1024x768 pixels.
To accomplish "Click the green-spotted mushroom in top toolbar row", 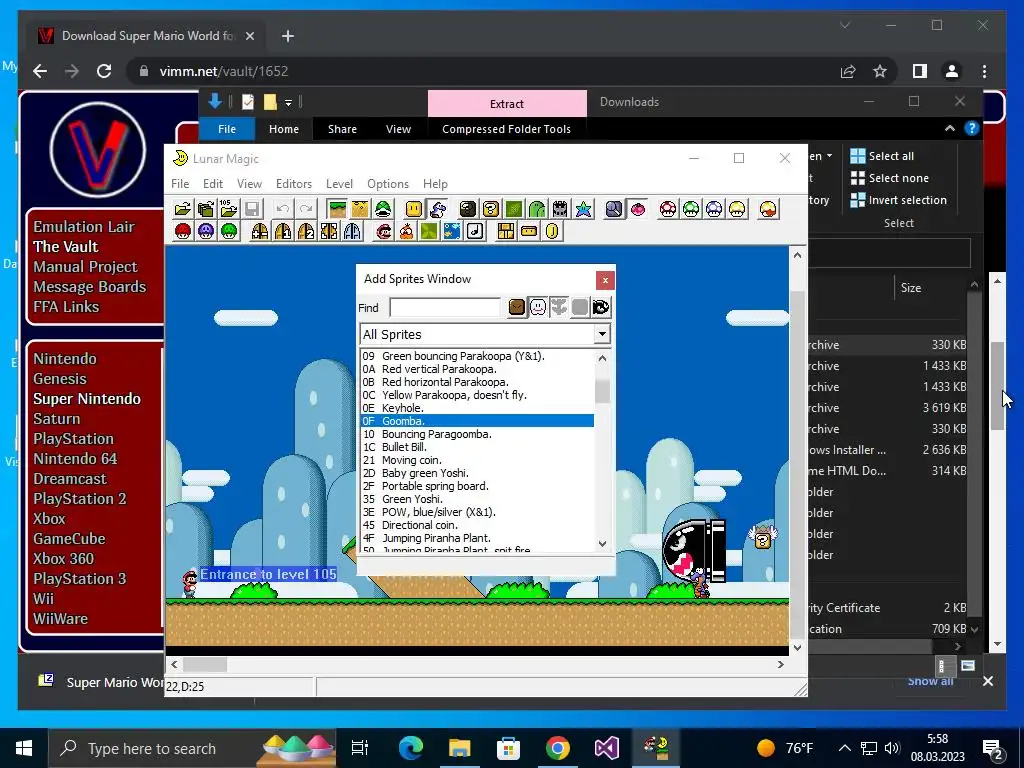I will click(691, 209).
